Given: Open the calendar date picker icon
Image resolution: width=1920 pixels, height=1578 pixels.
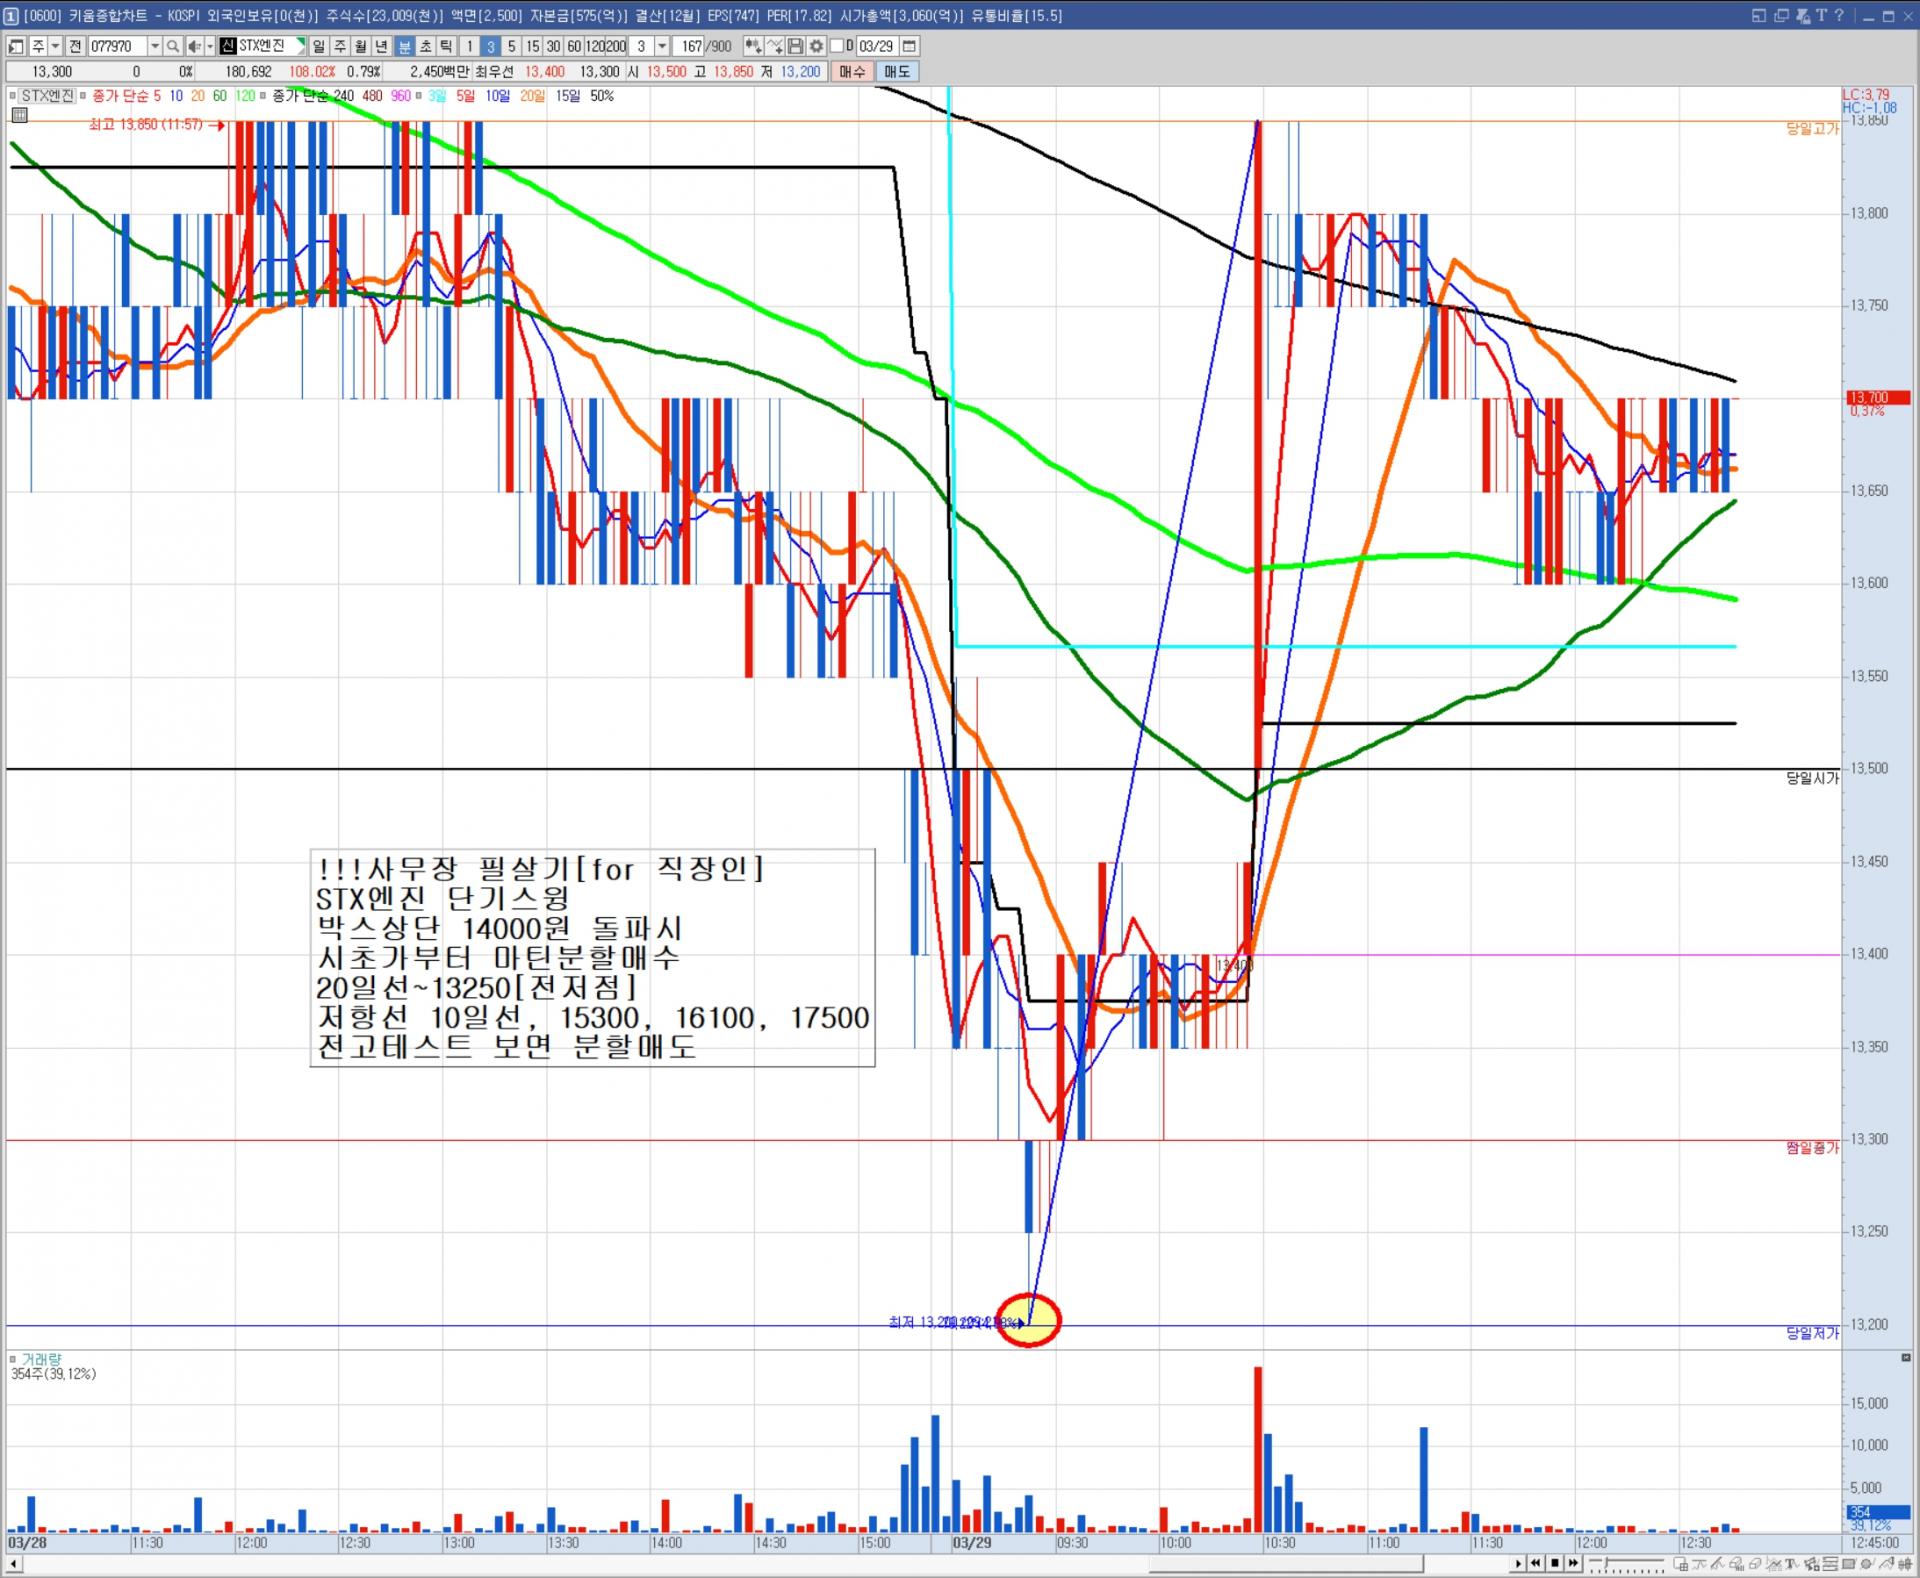Looking at the screenshot, I should (909, 46).
